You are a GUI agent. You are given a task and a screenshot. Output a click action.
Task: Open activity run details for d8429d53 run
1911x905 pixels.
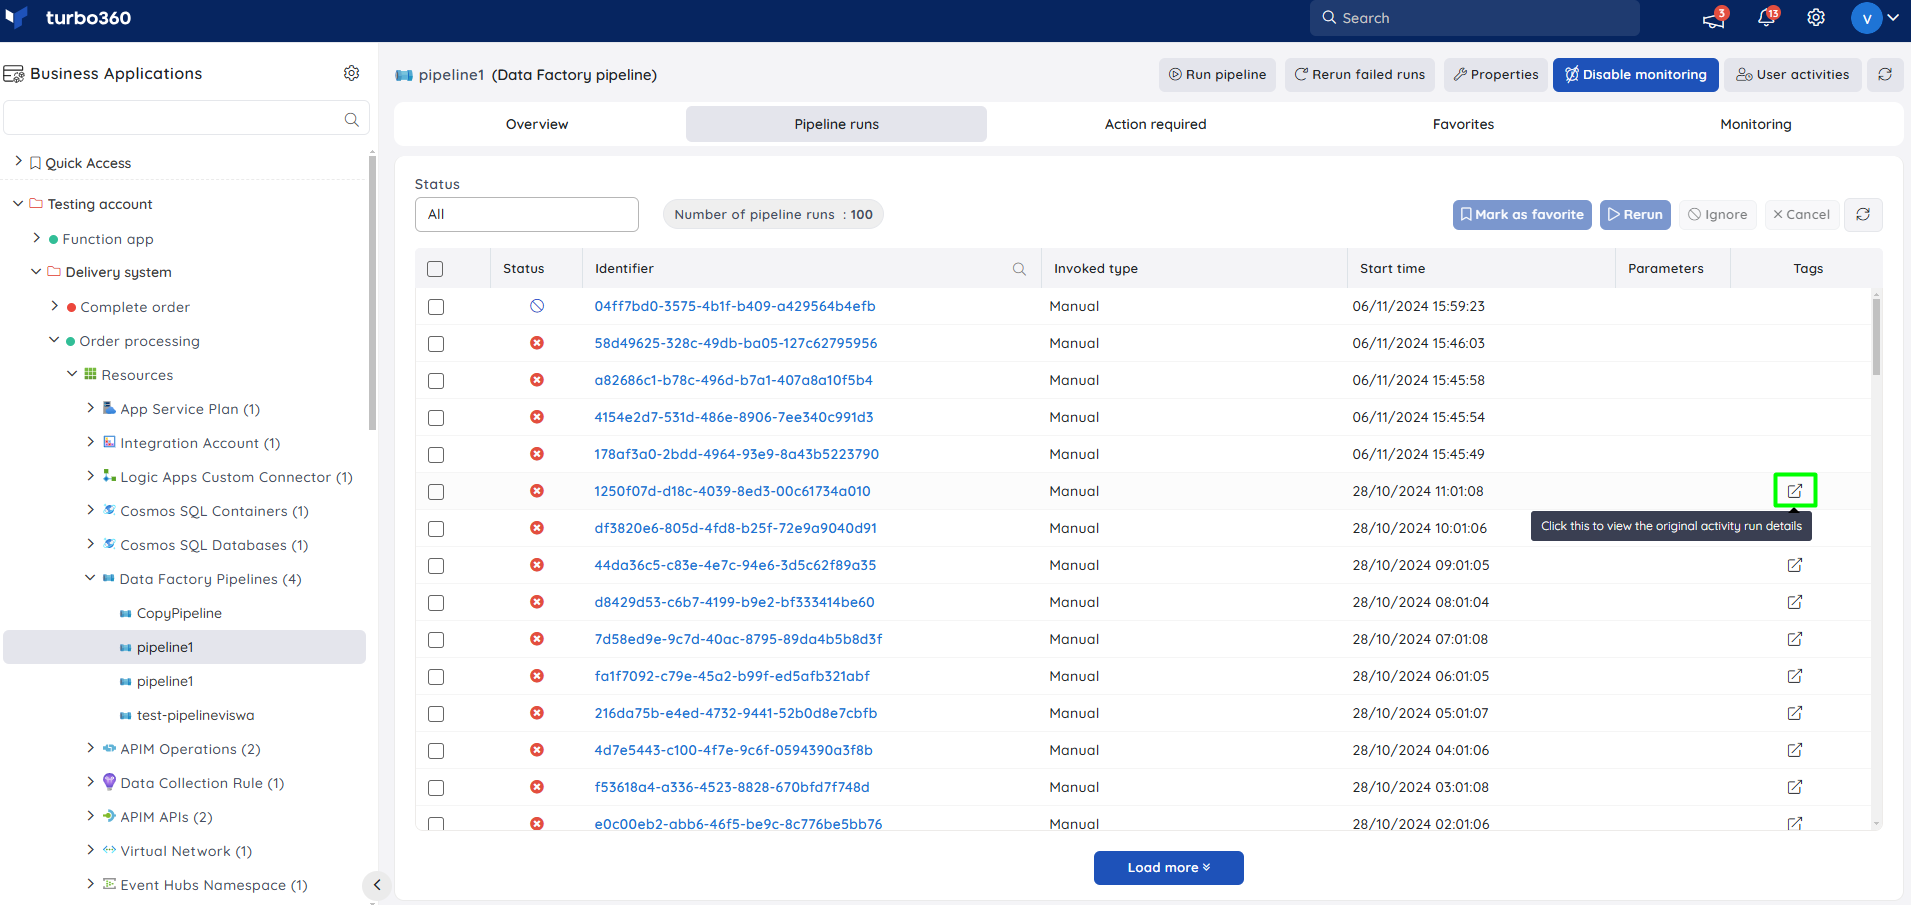click(x=1795, y=602)
